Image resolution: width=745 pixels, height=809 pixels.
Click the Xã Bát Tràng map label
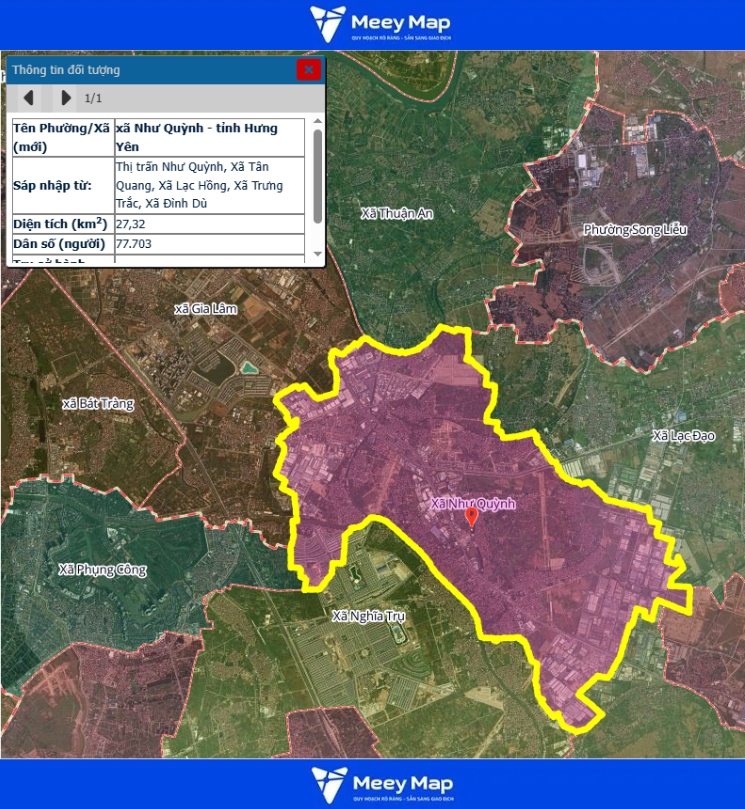(97, 403)
